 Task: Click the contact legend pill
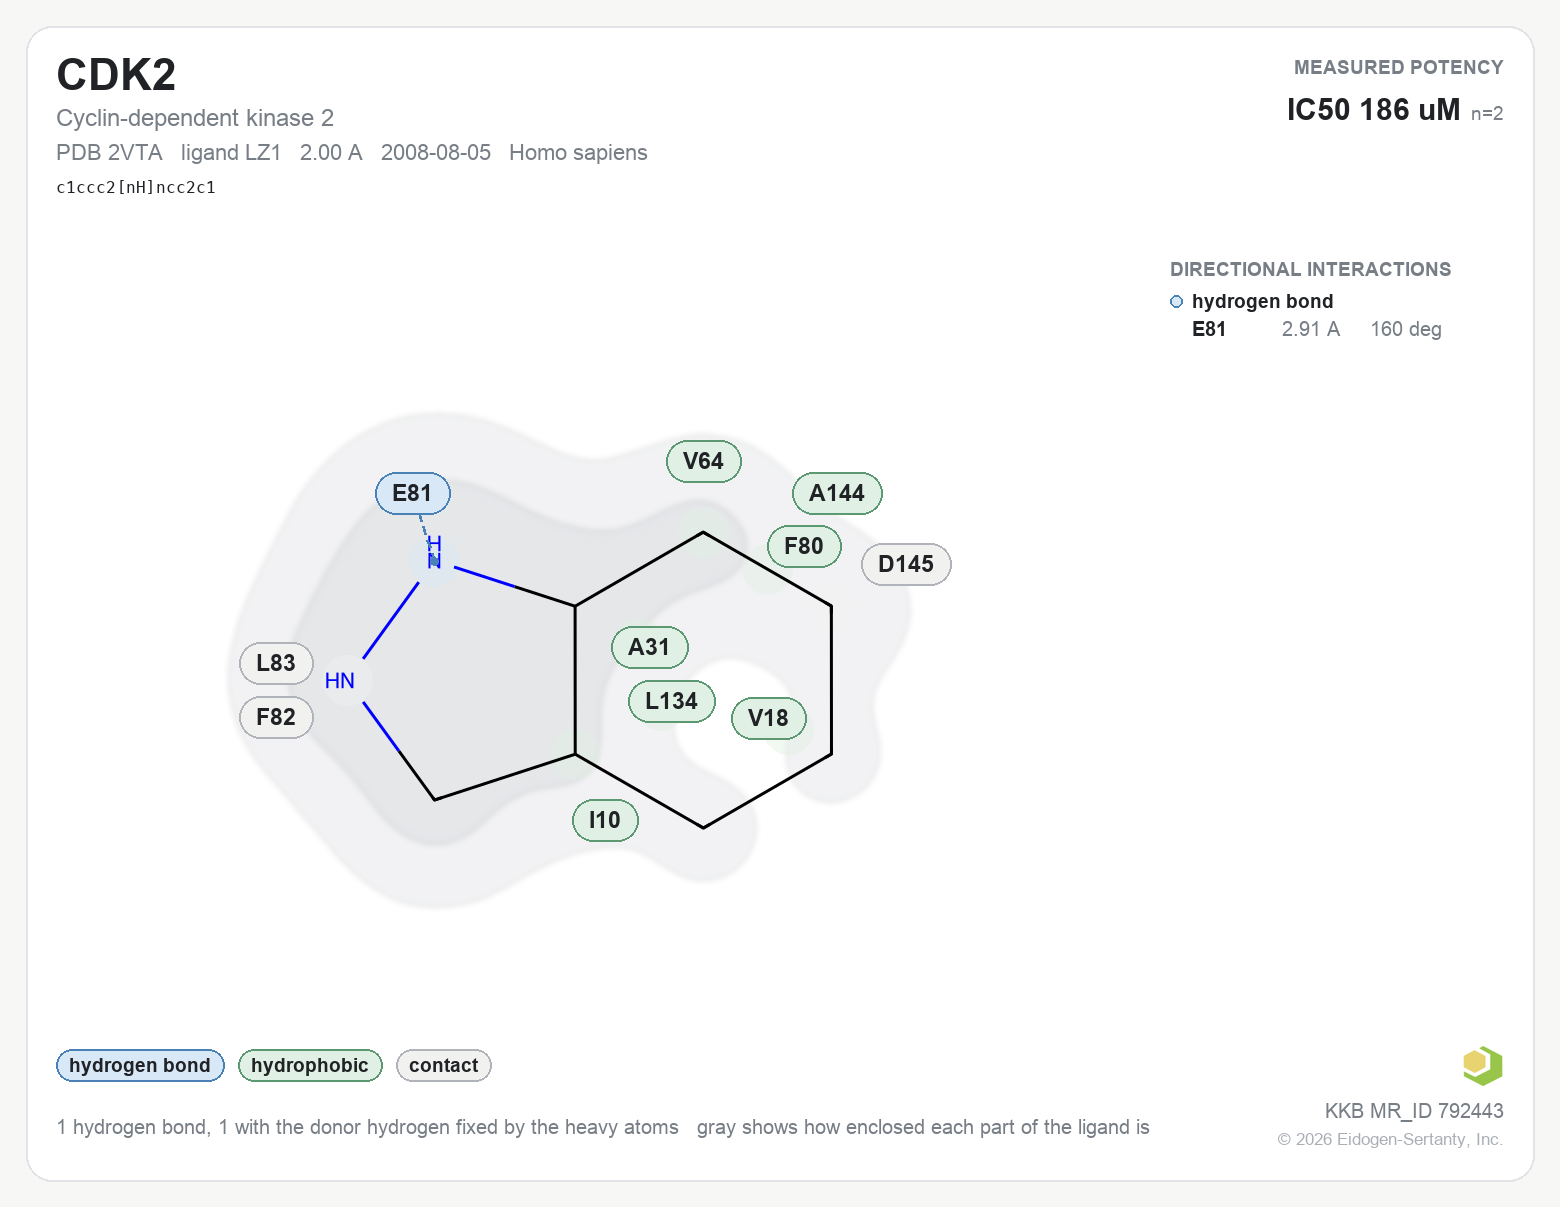pos(444,1065)
